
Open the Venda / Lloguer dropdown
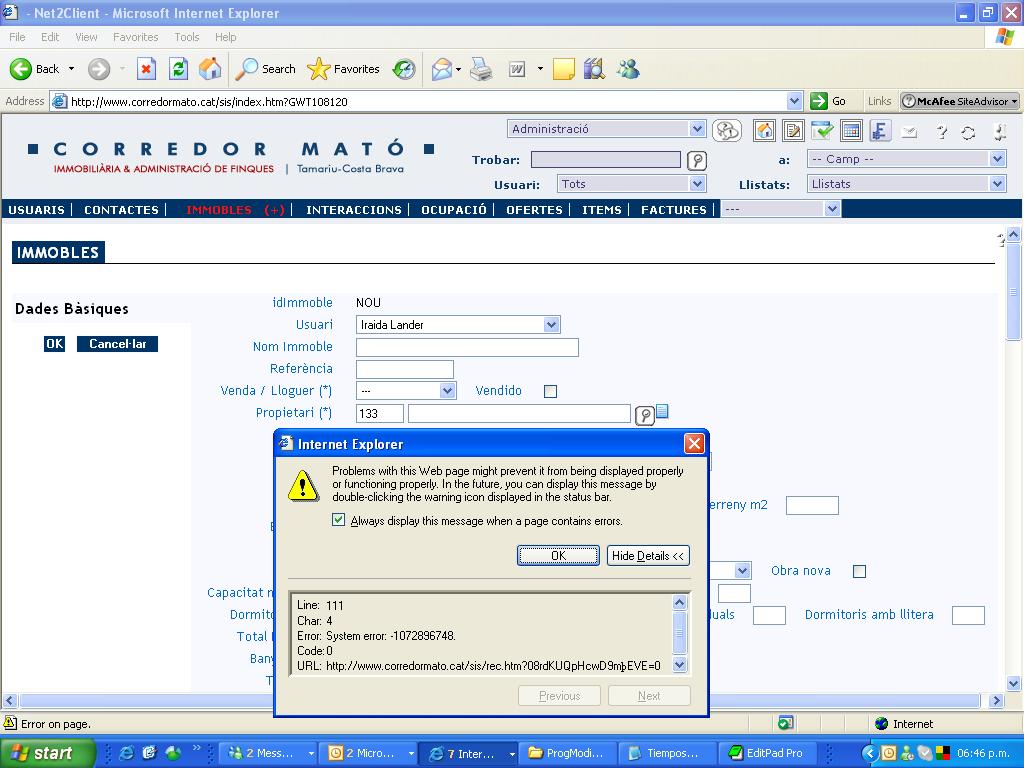tap(406, 391)
